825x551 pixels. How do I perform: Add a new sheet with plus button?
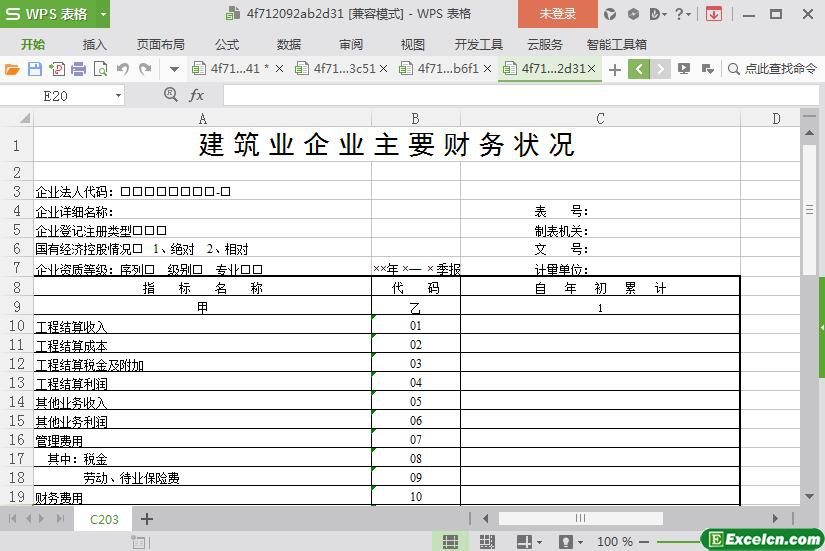[x=147, y=519]
